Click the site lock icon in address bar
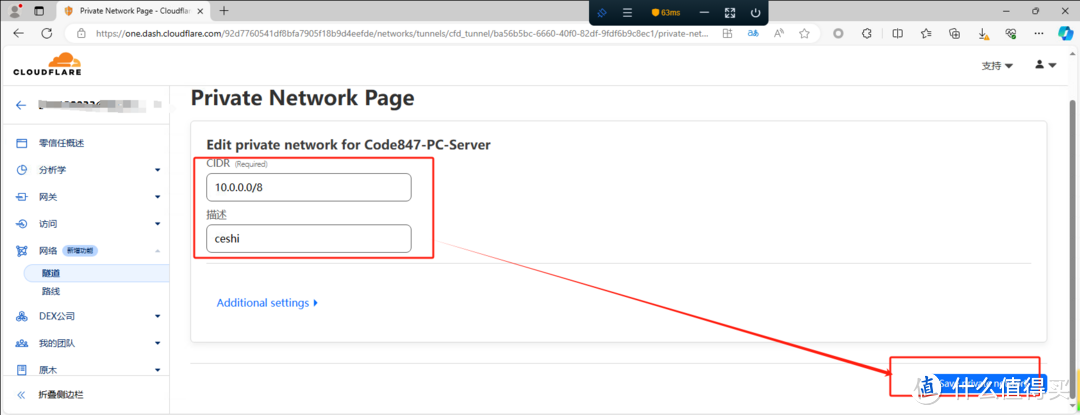Viewport: 1080px width, 415px height. coord(81,33)
